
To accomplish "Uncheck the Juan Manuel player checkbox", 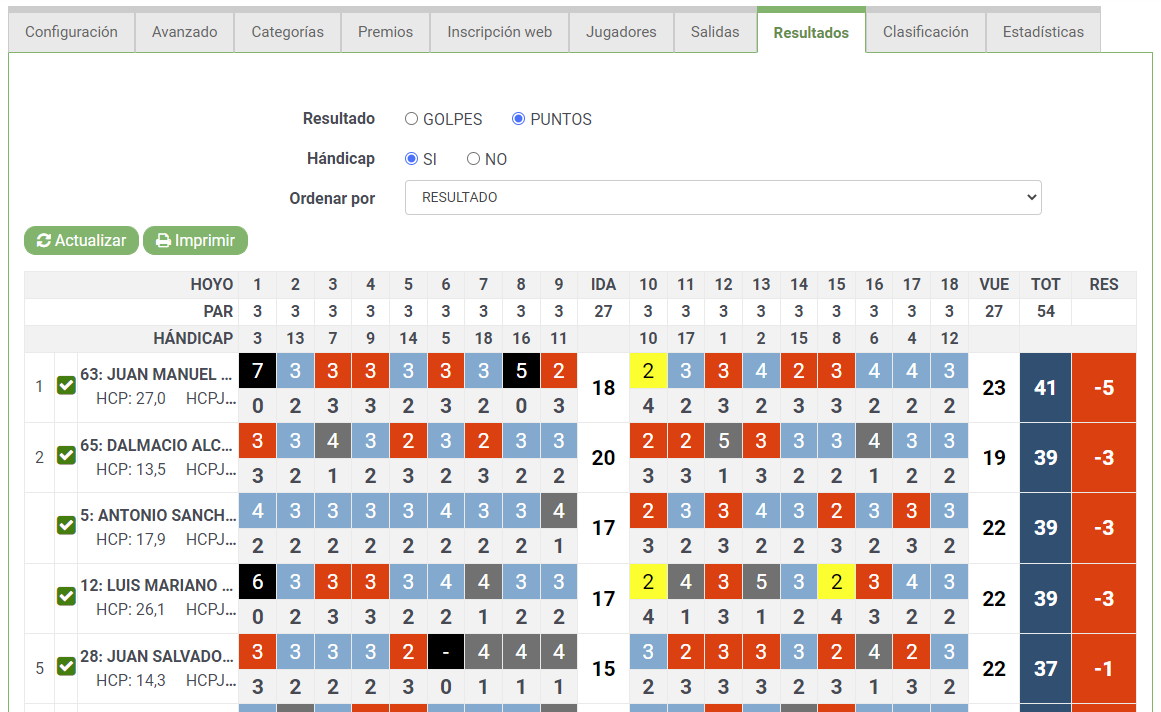I will (67, 386).
